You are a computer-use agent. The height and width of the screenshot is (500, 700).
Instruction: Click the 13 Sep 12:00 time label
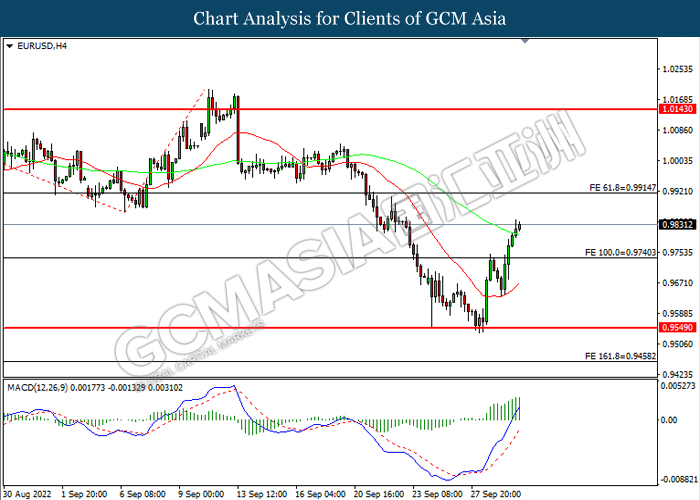pos(262,494)
